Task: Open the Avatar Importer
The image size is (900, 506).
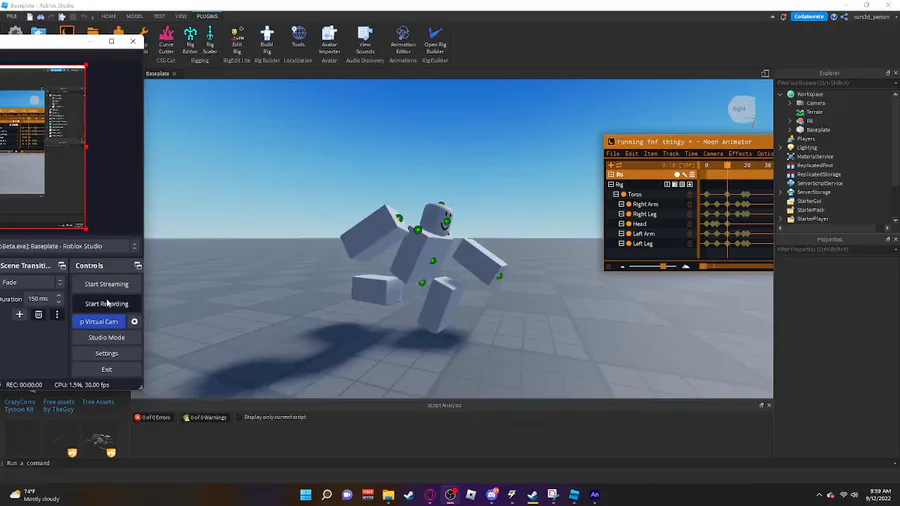Action: (x=329, y=40)
